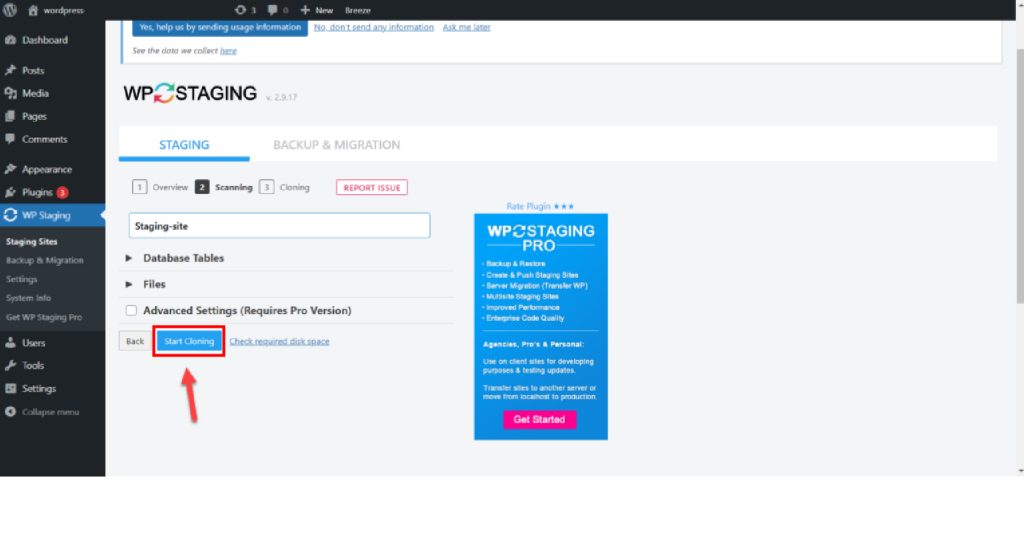Screen dimensions: 1024x542
Task: Open the wordpress site home icon
Action: coord(33,10)
